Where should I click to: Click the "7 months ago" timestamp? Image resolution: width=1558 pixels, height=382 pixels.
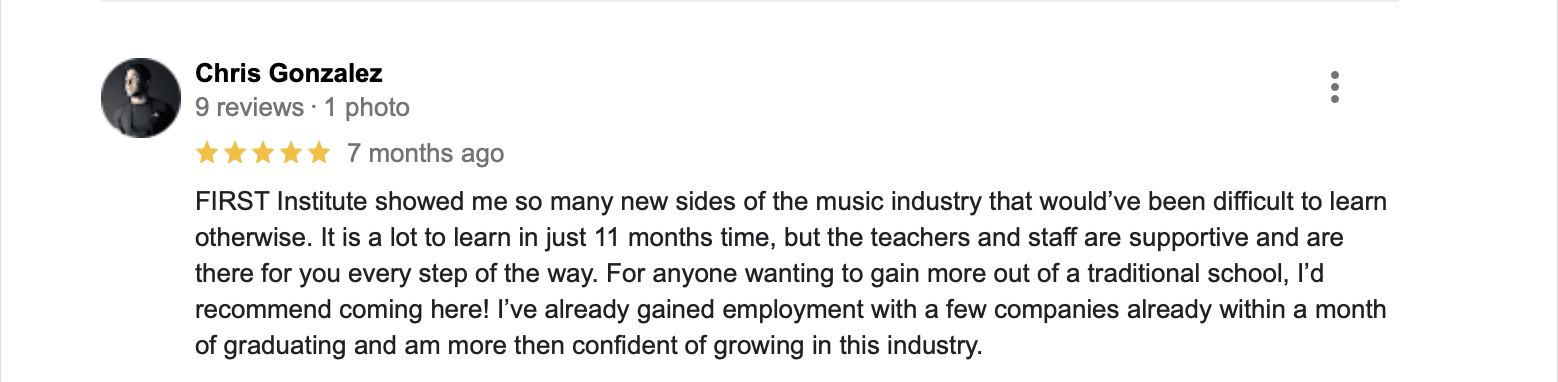coord(425,153)
